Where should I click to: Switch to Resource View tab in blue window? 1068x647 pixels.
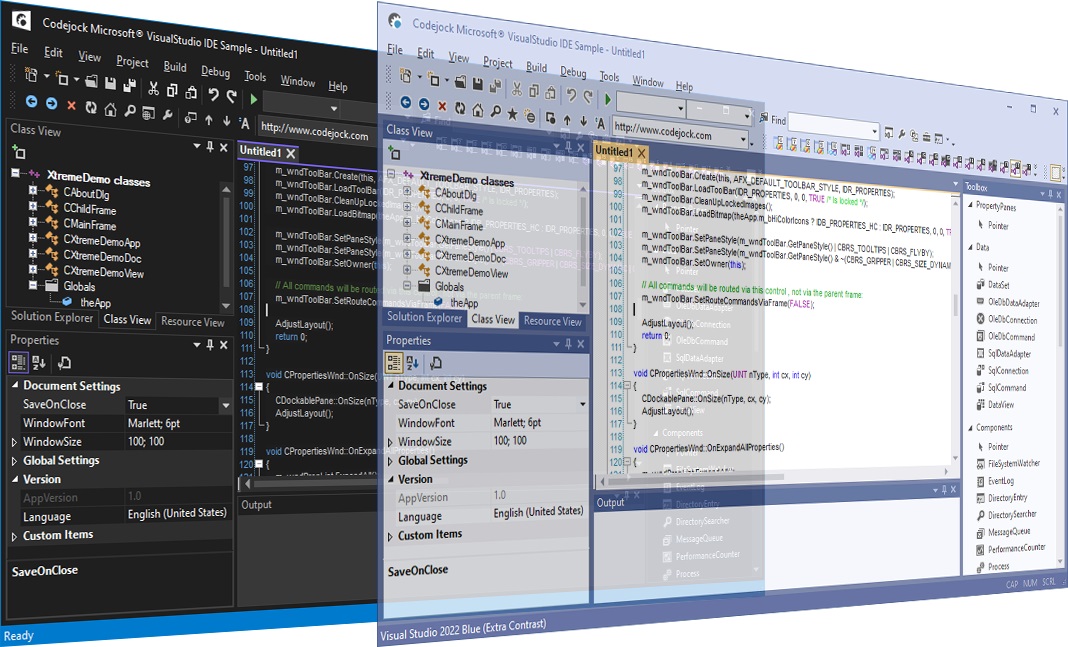[552, 321]
